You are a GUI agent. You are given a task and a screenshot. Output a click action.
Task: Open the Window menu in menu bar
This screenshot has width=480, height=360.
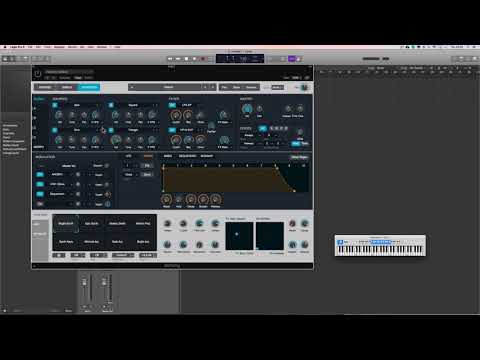coord(102,47)
